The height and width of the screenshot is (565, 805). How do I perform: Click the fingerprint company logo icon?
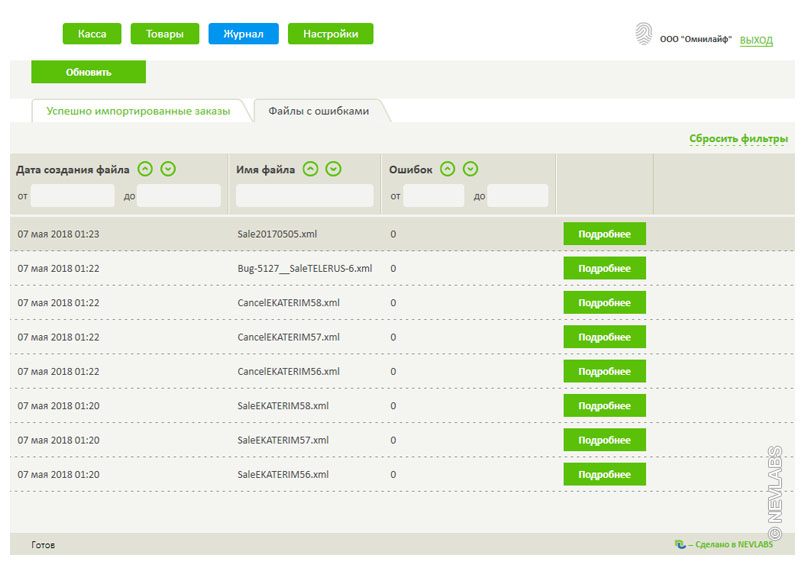coord(643,35)
